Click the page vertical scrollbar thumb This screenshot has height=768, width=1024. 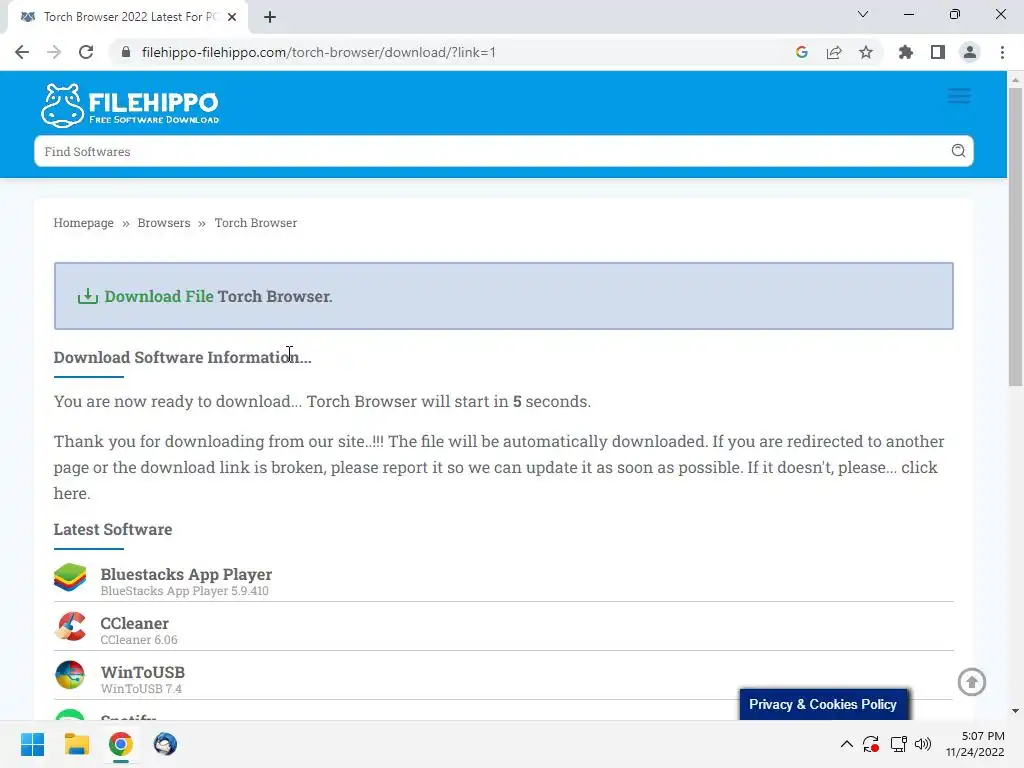click(1015, 237)
